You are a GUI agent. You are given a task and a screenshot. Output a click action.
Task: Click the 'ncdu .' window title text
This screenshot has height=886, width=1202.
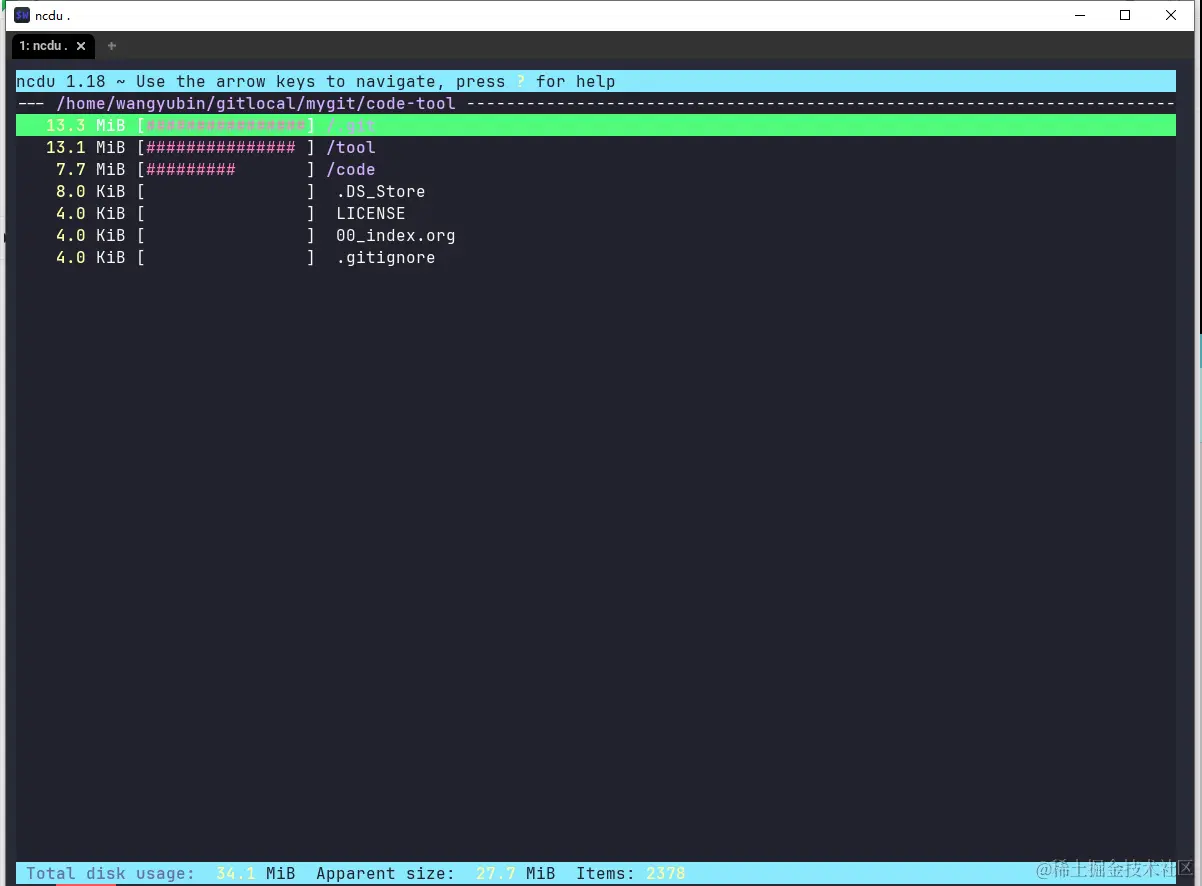pyautogui.click(x=52, y=15)
